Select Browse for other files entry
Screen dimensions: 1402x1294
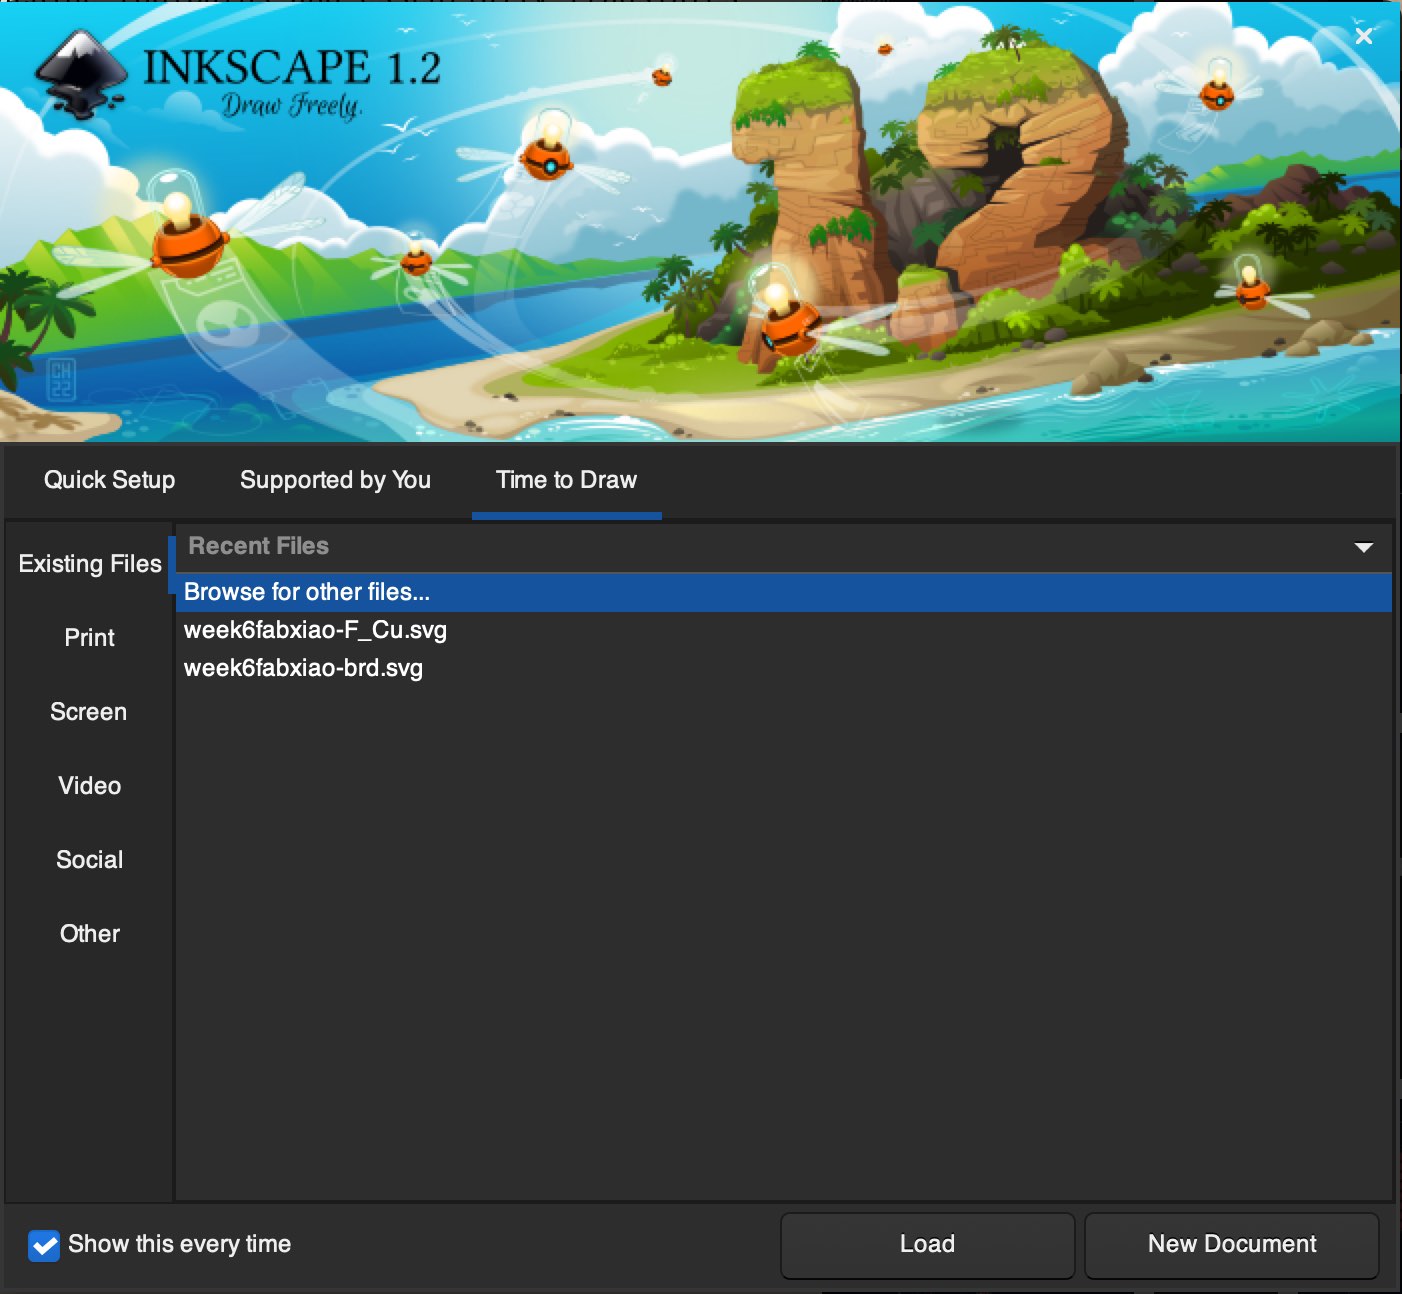click(x=784, y=592)
